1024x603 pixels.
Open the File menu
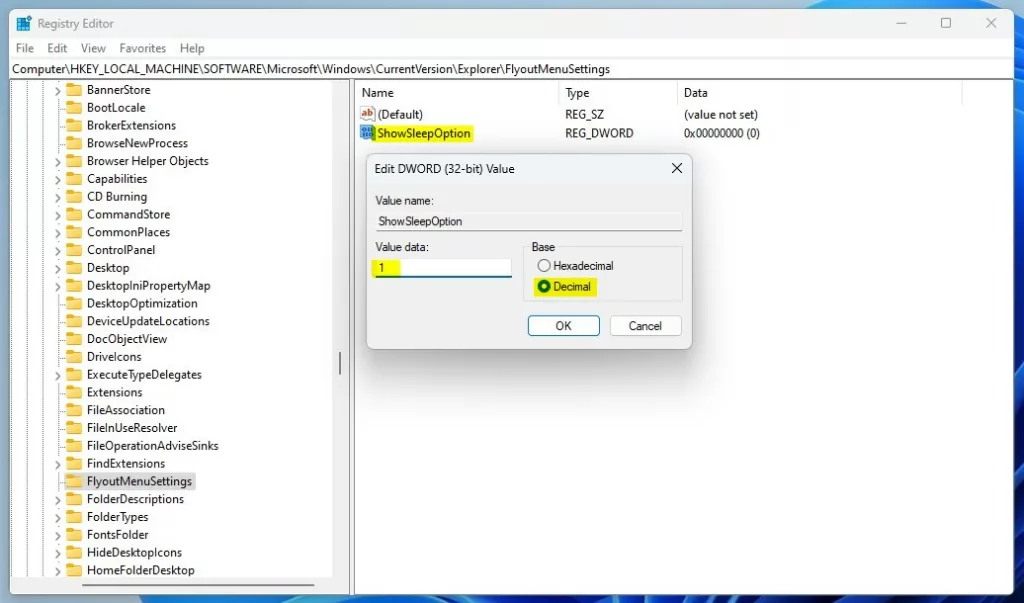coord(25,48)
